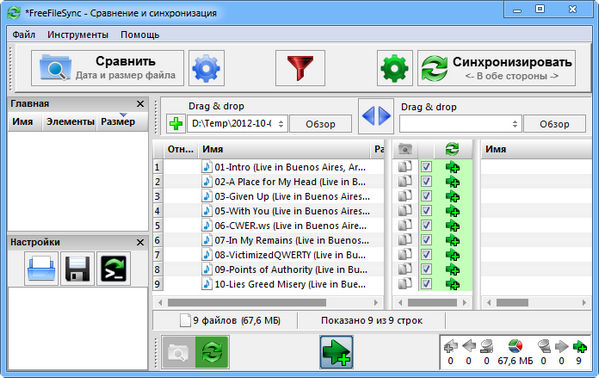Click status text 9 файлов (67,6 МБ)

pos(236,321)
